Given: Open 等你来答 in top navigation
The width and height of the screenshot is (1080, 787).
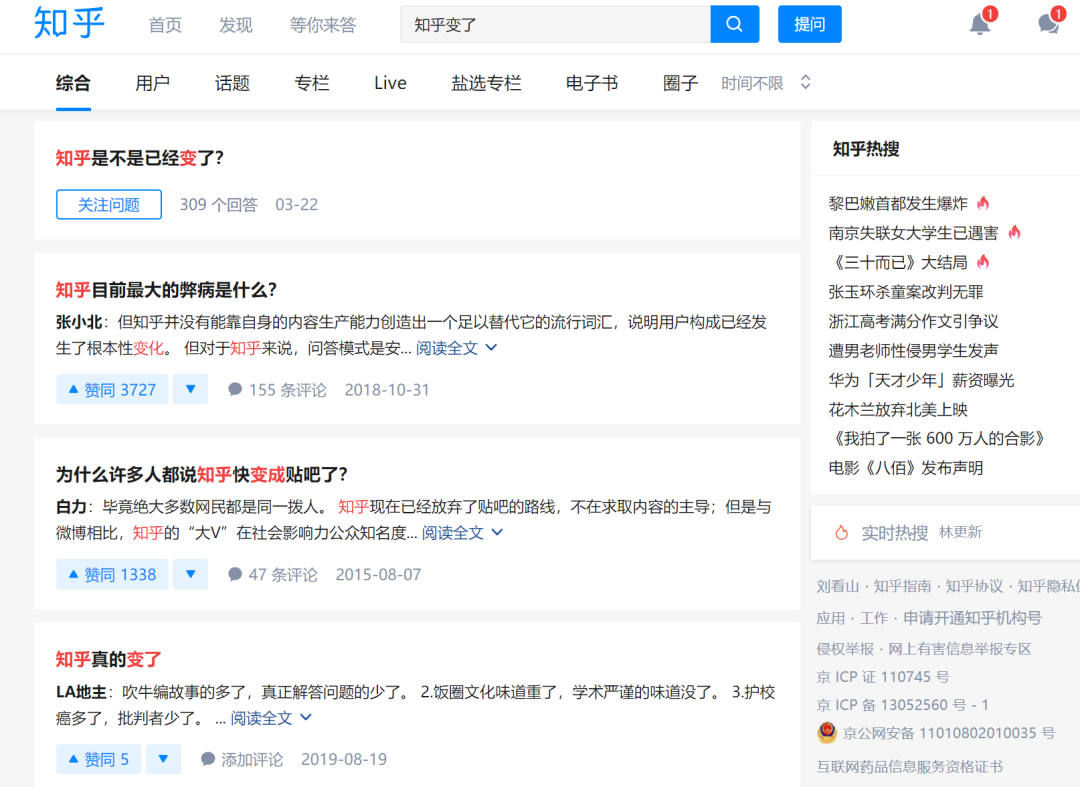Looking at the screenshot, I should point(322,25).
